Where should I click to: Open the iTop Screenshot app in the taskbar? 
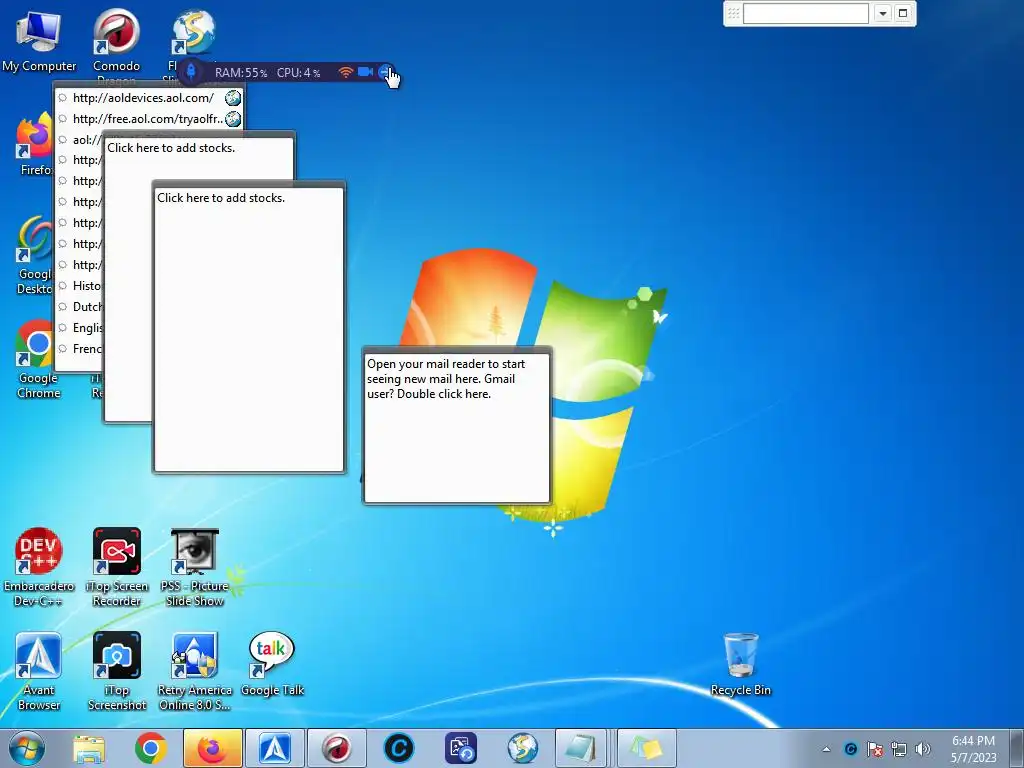click(x=461, y=748)
